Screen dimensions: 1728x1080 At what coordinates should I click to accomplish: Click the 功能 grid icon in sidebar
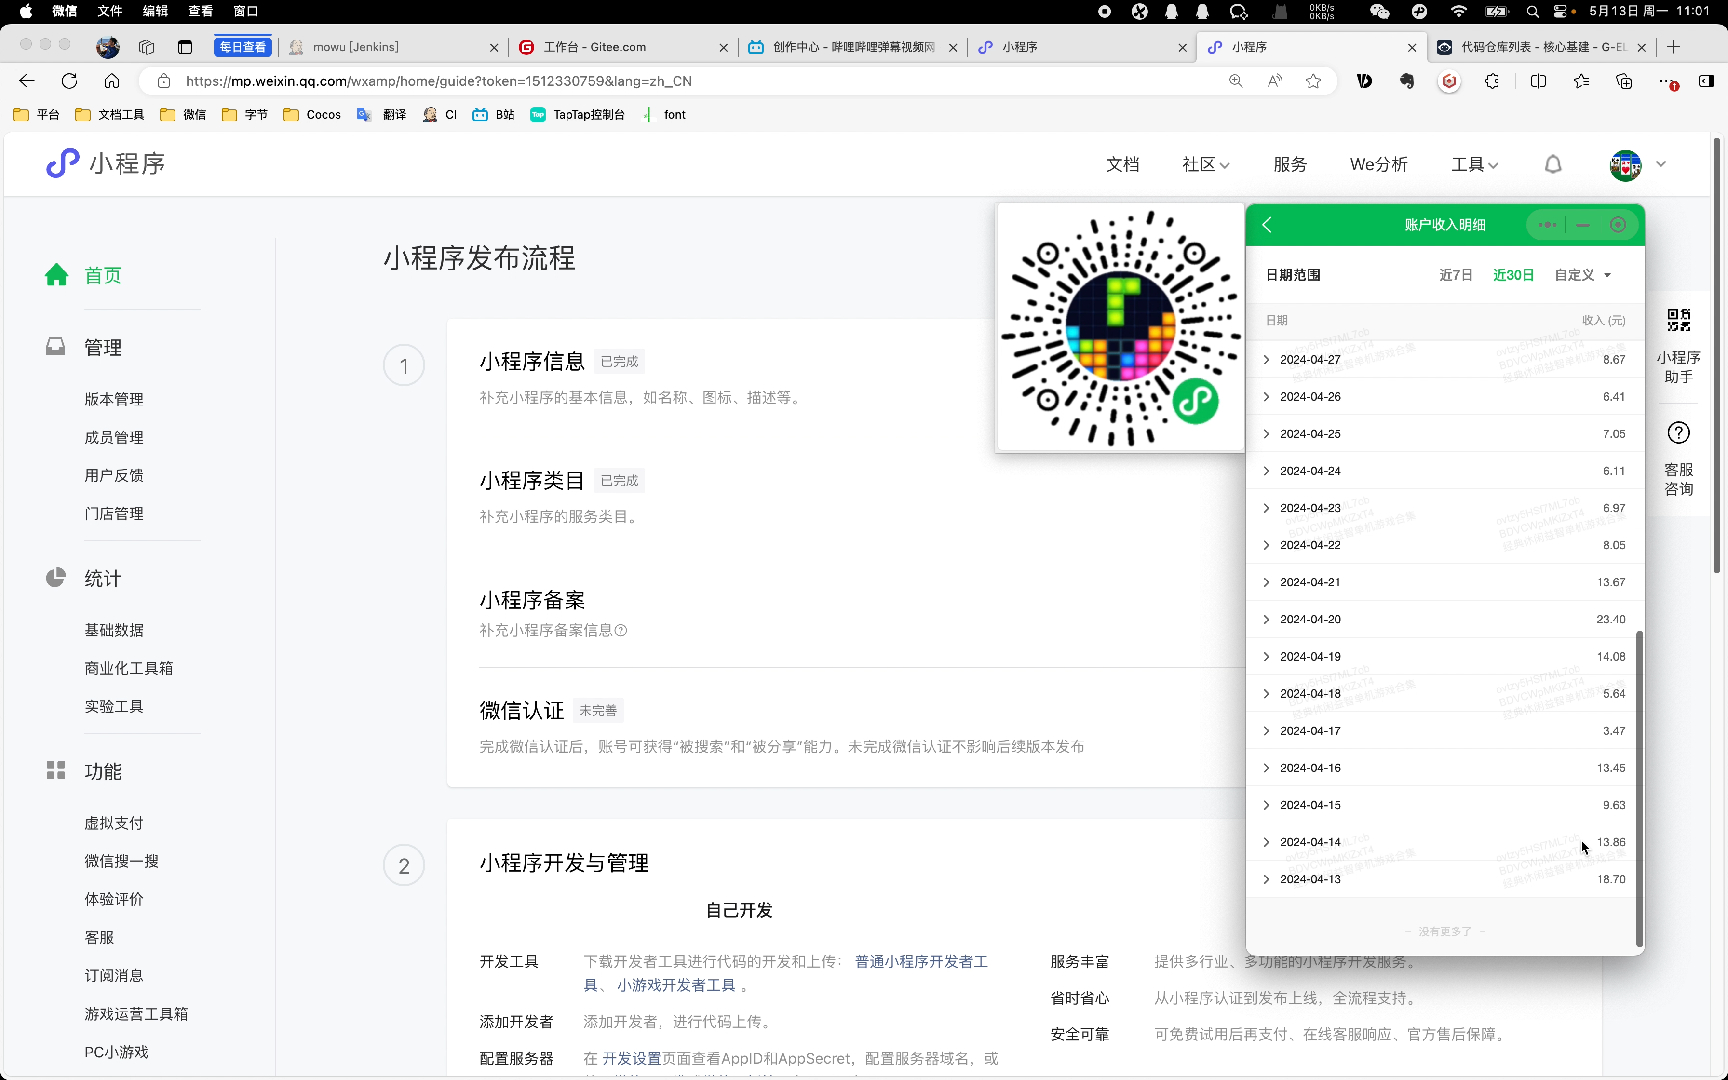tap(56, 770)
